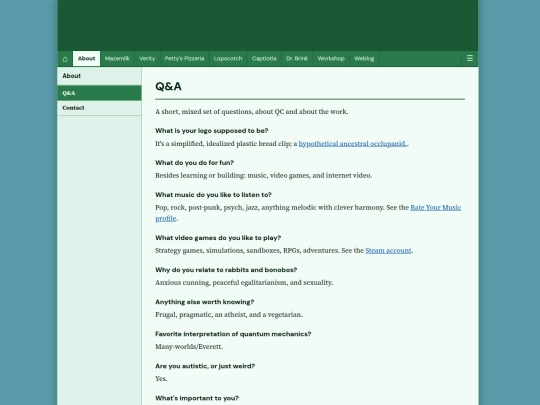Open the Verity tab
540x405 pixels.
coord(147,59)
